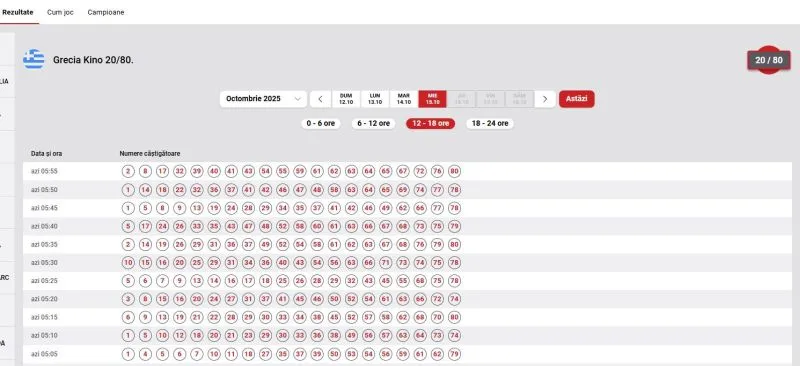Image resolution: width=800 pixels, height=366 pixels.
Task: Switch to the Rezultate tab
Action: click(x=18, y=12)
